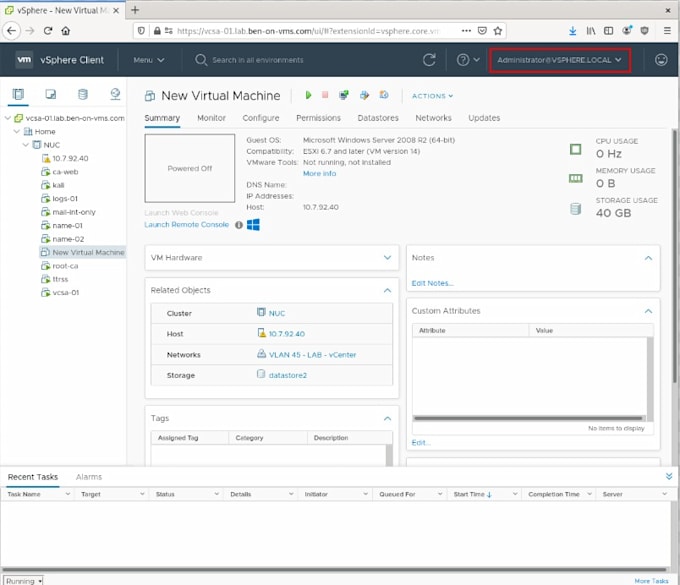Select host 10.7.92.40 in tree
680x585 pixels.
pyautogui.click(x=70, y=158)
